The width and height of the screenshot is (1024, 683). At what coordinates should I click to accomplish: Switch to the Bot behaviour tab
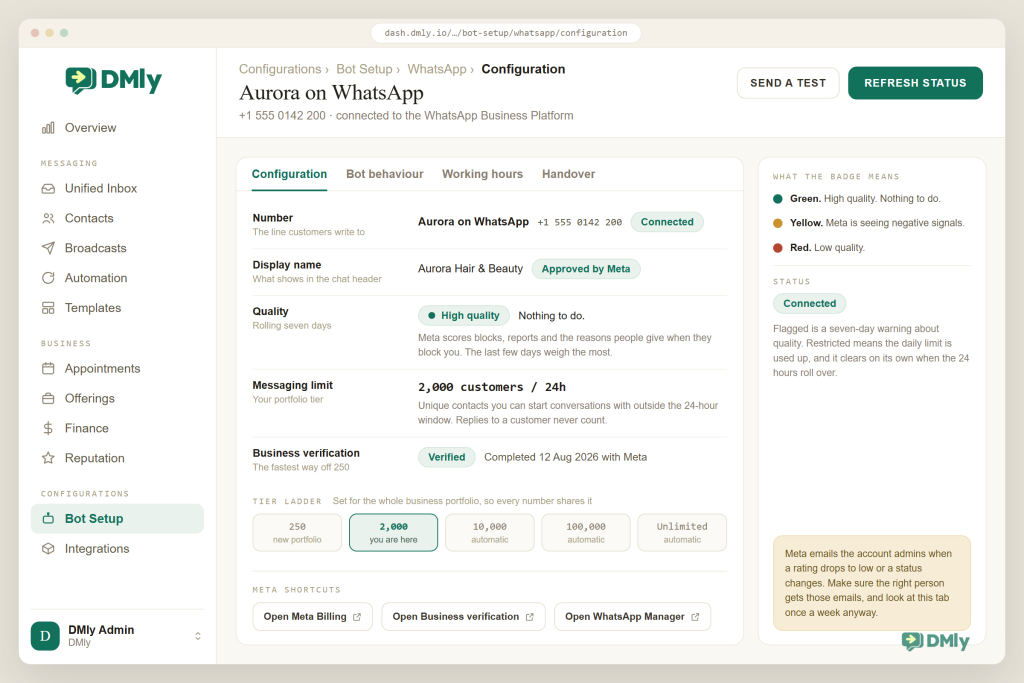pos(385,174)
